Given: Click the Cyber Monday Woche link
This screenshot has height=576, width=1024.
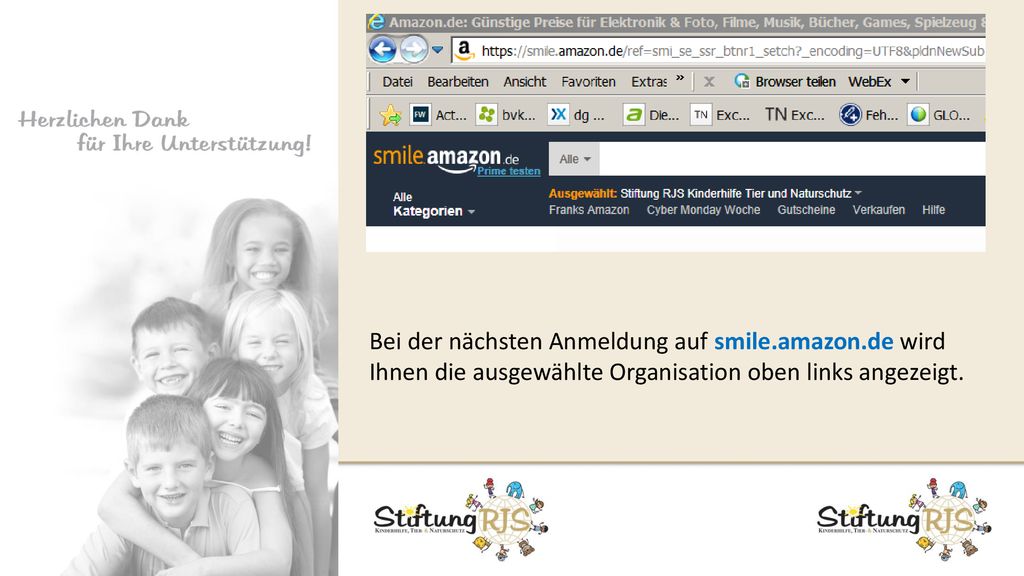Looking at the screenshot, I should point(703,210).
